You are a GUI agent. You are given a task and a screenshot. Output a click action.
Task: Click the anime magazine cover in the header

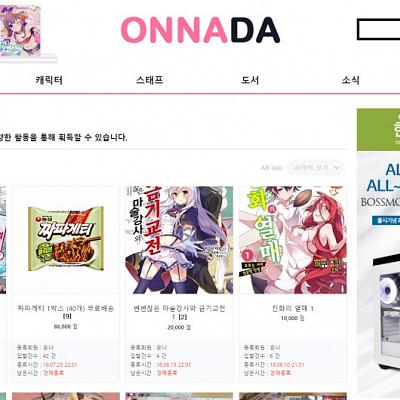tap(20, 31)
